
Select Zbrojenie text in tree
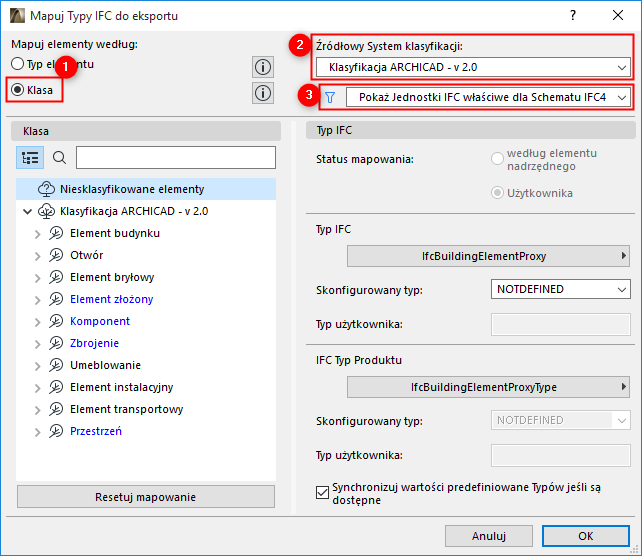[94, 343]
